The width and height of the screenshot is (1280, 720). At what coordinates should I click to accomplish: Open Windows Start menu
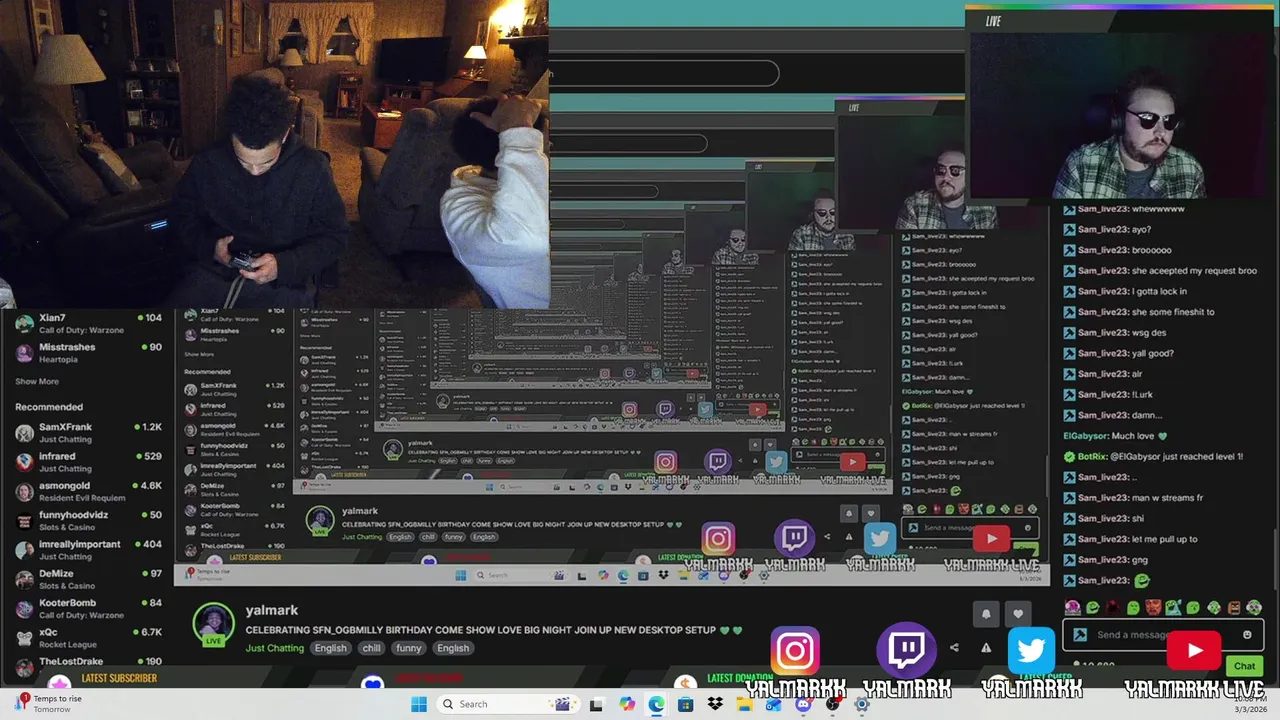pyautogui.click(x=420, y=704)
